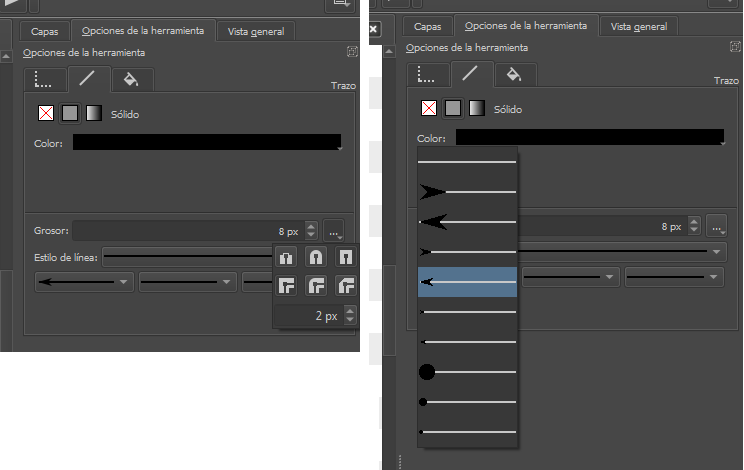Set solid stroke button in cap-popup panel
The width and height of the screenshot is (744, 470).
[70, 113]
